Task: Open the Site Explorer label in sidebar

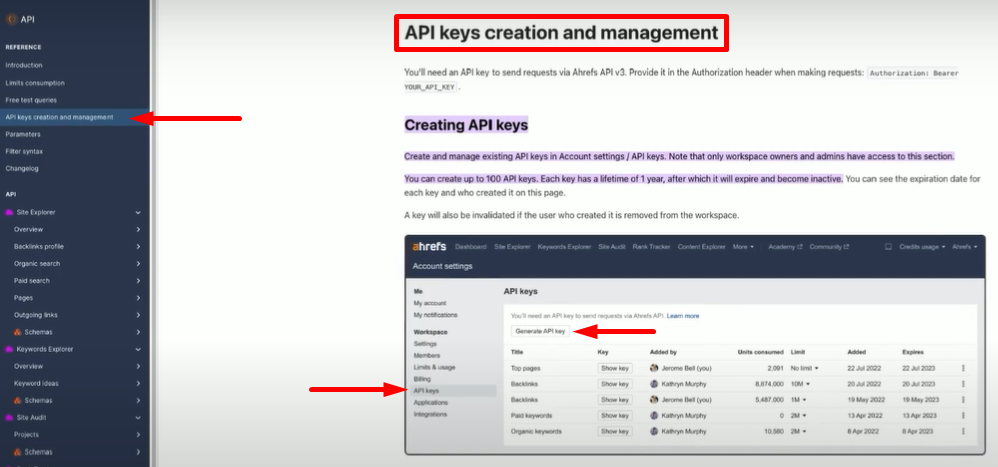Action: pos(36,213)
